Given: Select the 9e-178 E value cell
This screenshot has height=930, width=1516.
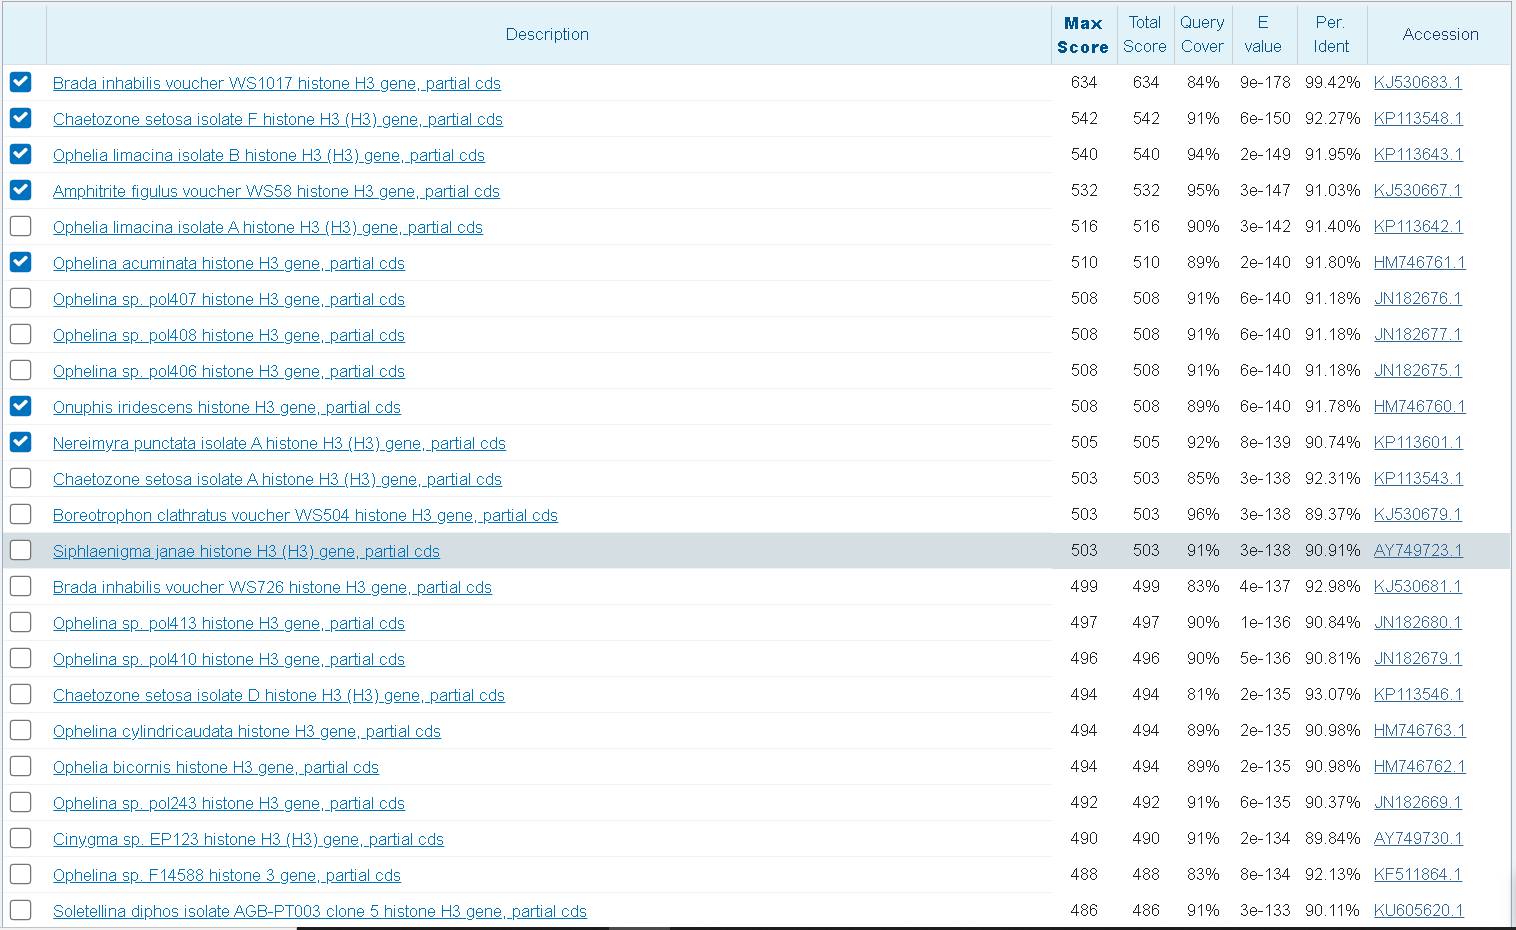Looking at the screenshot, I should point(1265,82).
